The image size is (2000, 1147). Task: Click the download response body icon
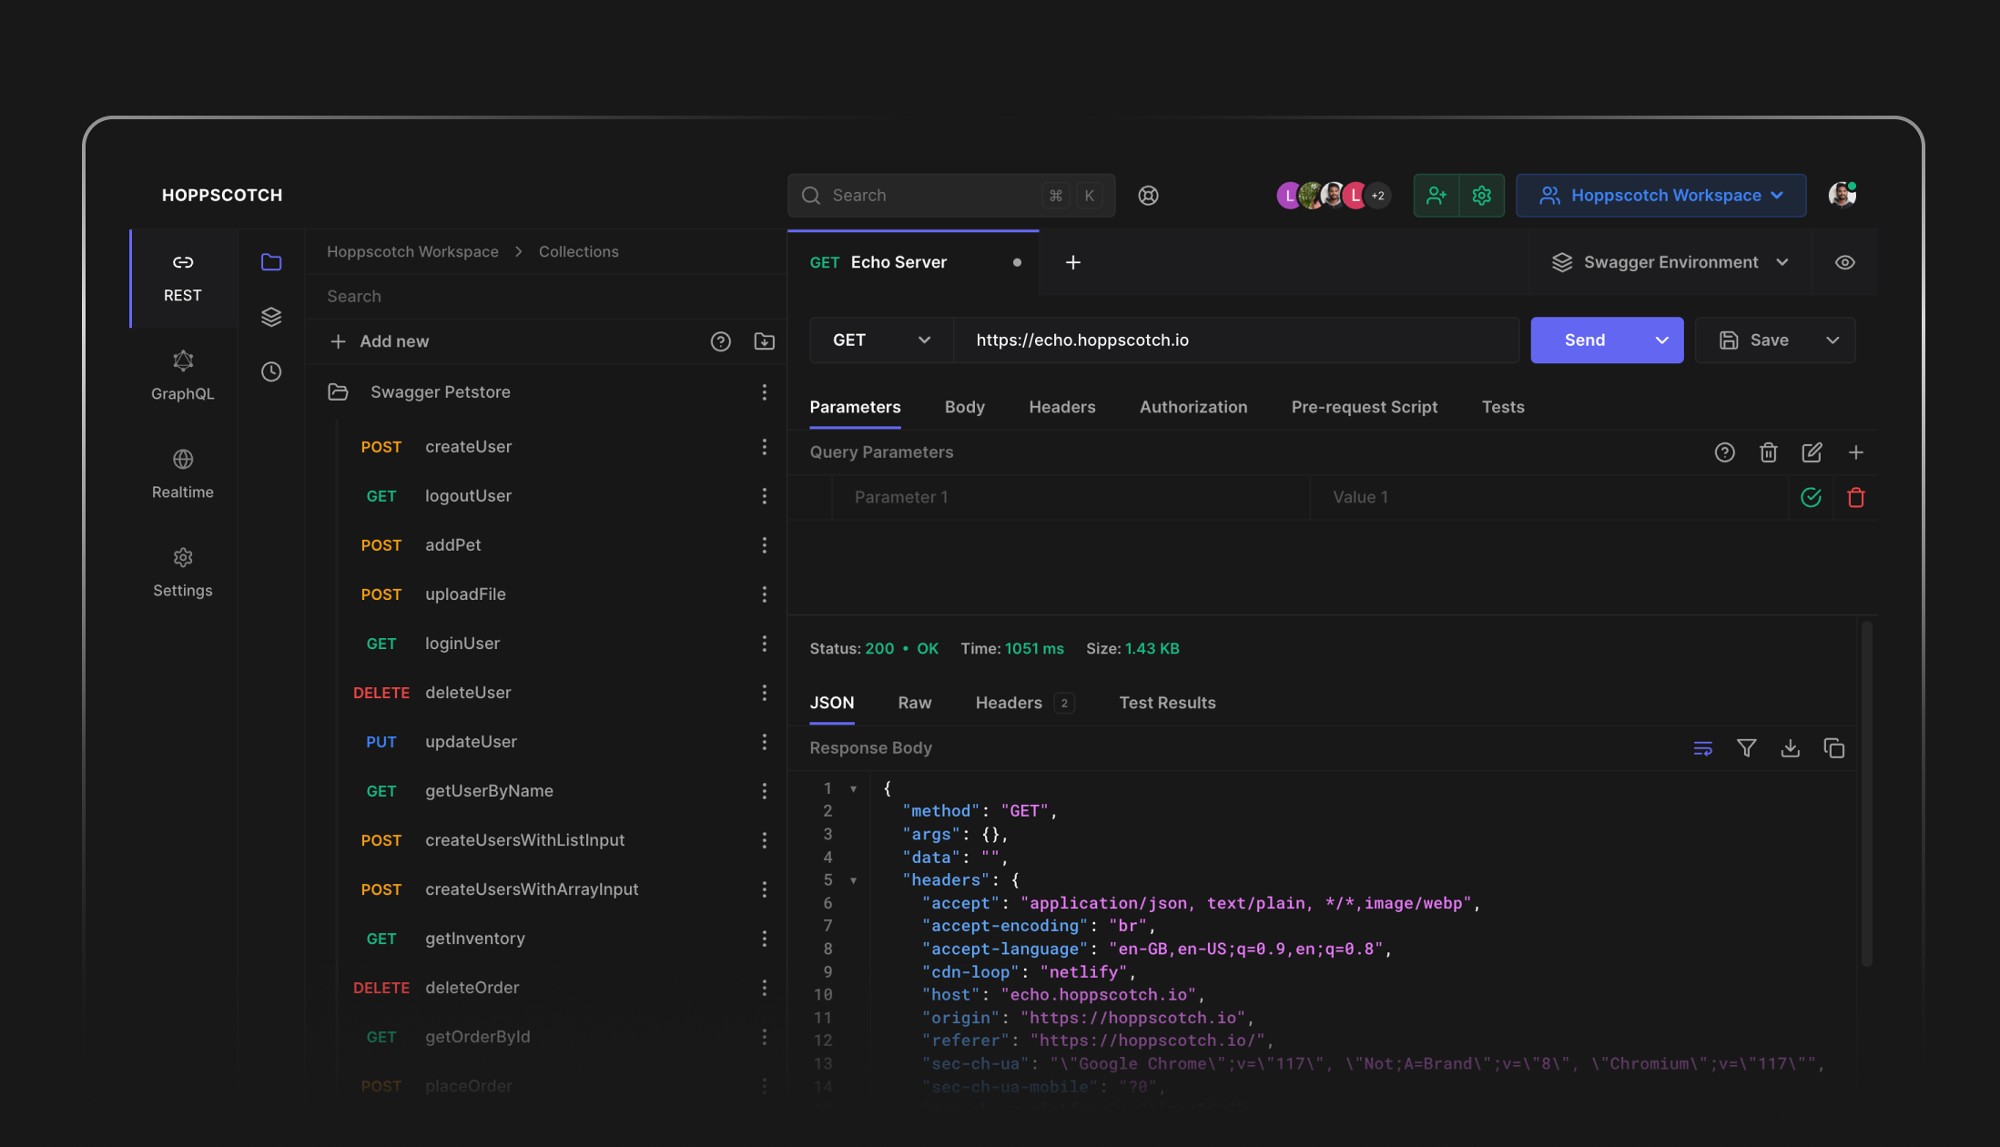[1791, 749]
